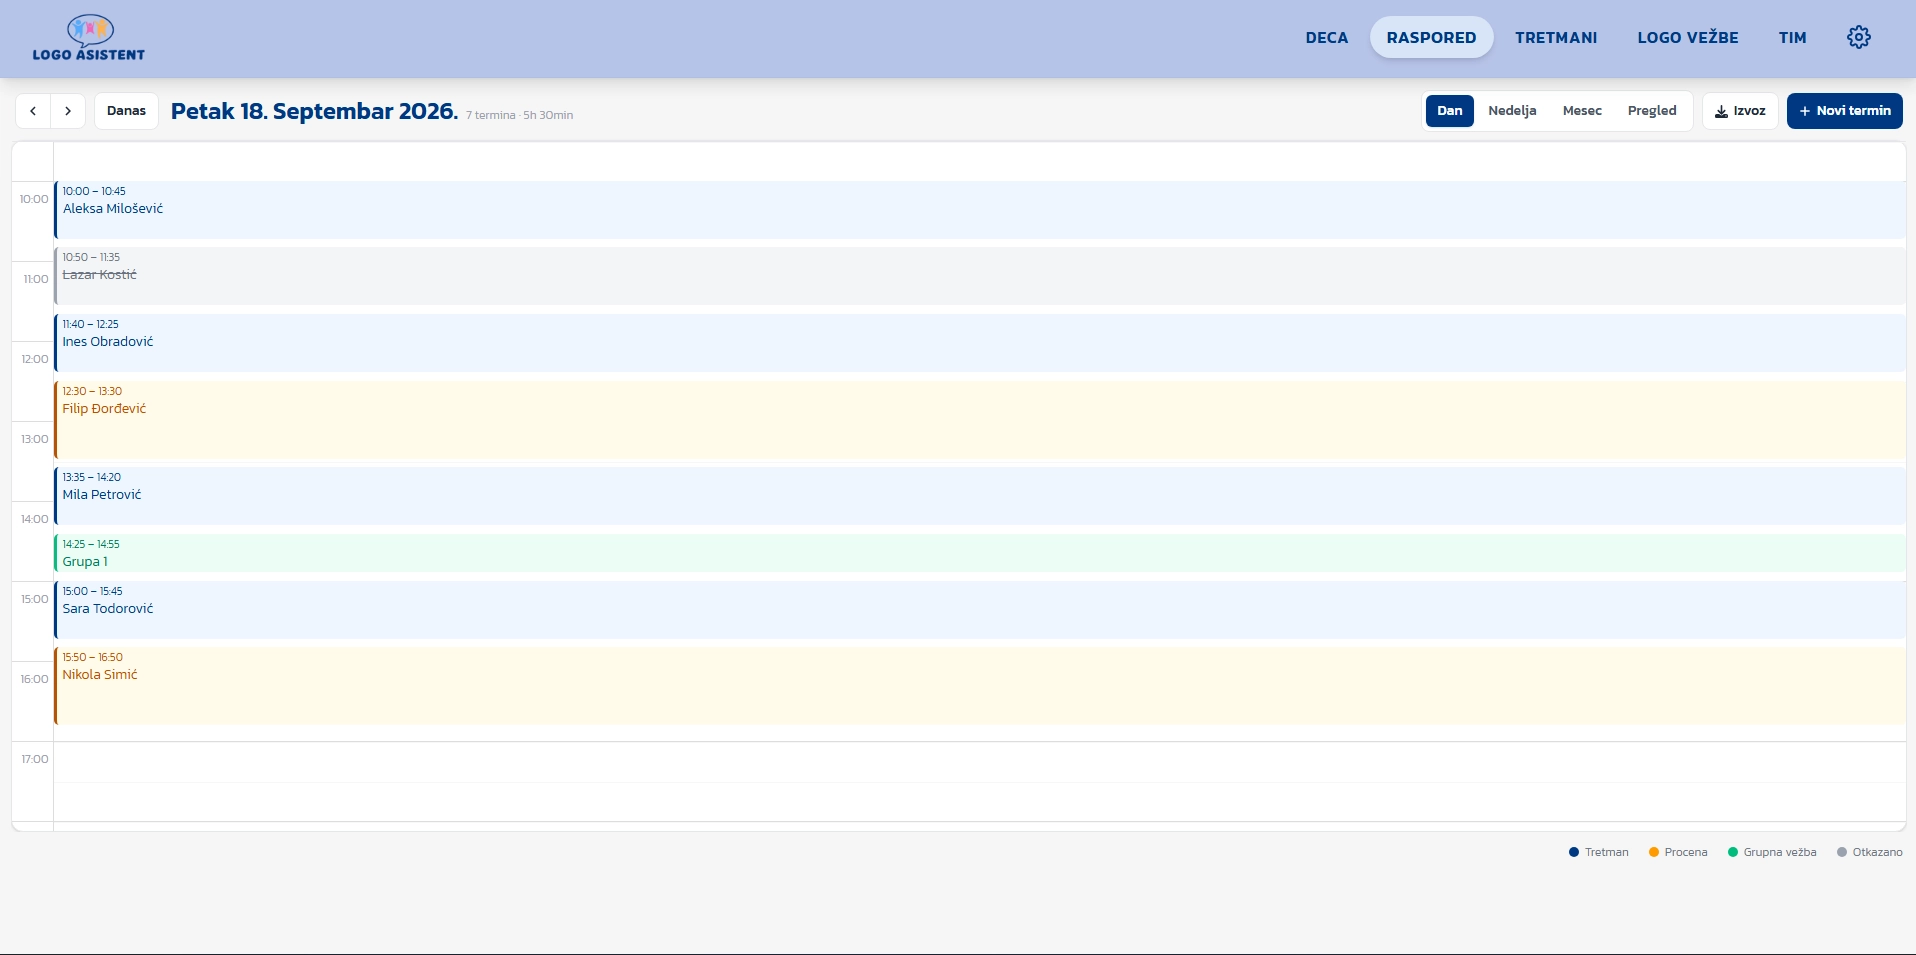Open Aleksa Milošević's 10:00 appointment

point(980,210)
